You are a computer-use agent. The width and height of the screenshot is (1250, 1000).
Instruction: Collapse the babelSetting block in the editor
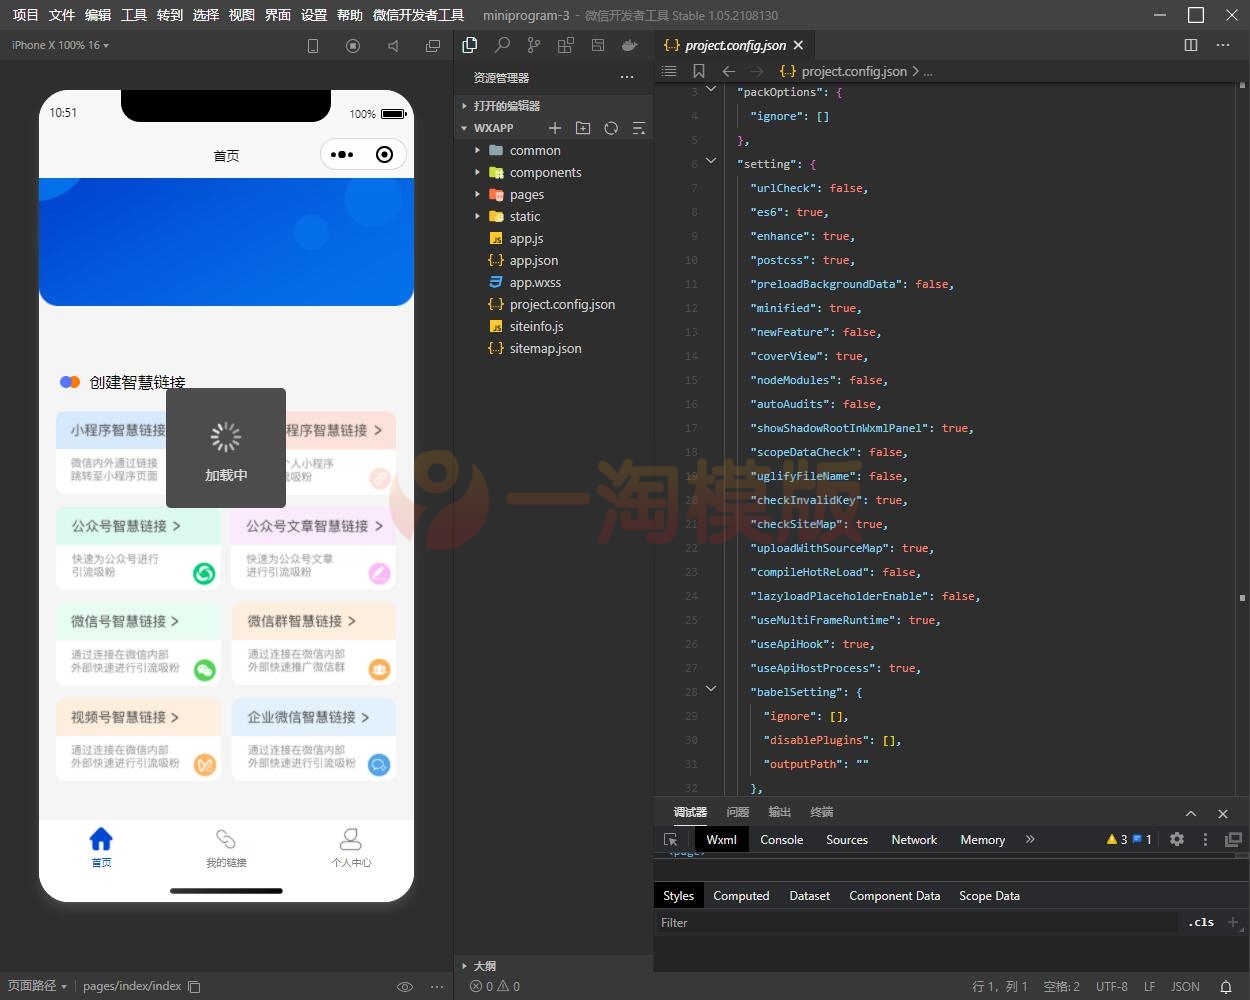[711, 689]
